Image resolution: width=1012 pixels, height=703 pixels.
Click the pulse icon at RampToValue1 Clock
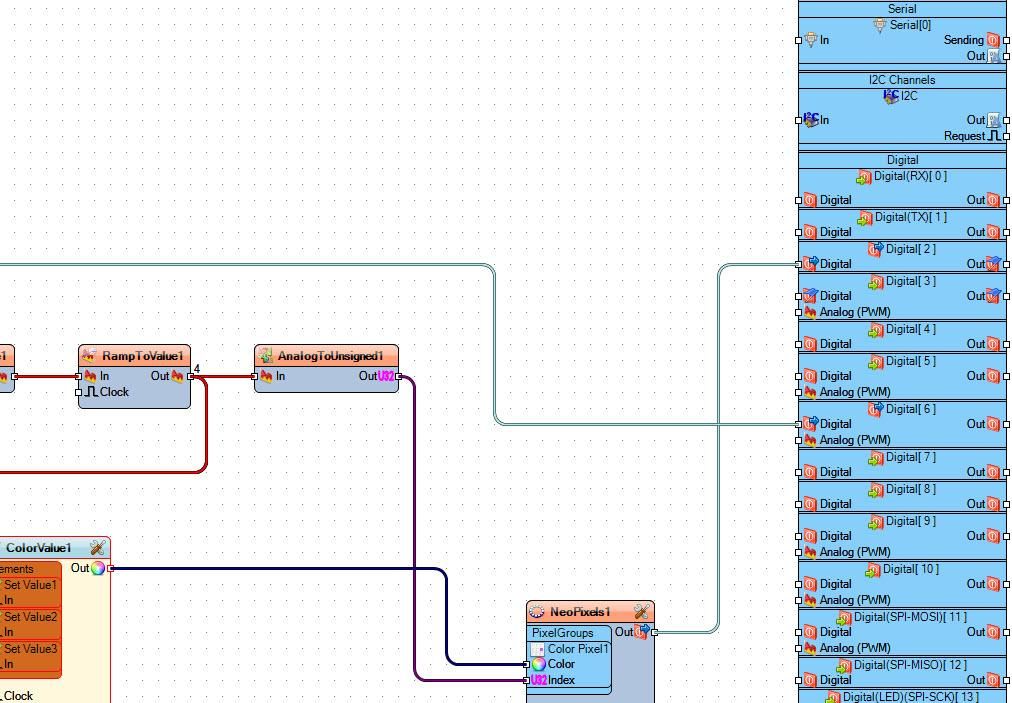tap(92, 392)
